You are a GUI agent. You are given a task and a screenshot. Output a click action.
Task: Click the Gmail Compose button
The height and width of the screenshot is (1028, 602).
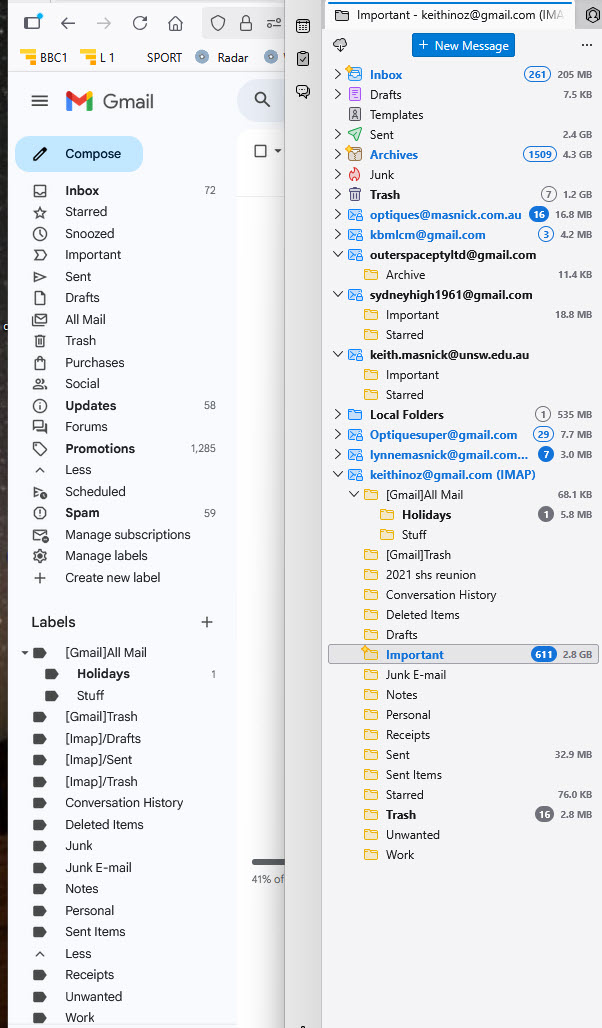click(x=79, y=154)
